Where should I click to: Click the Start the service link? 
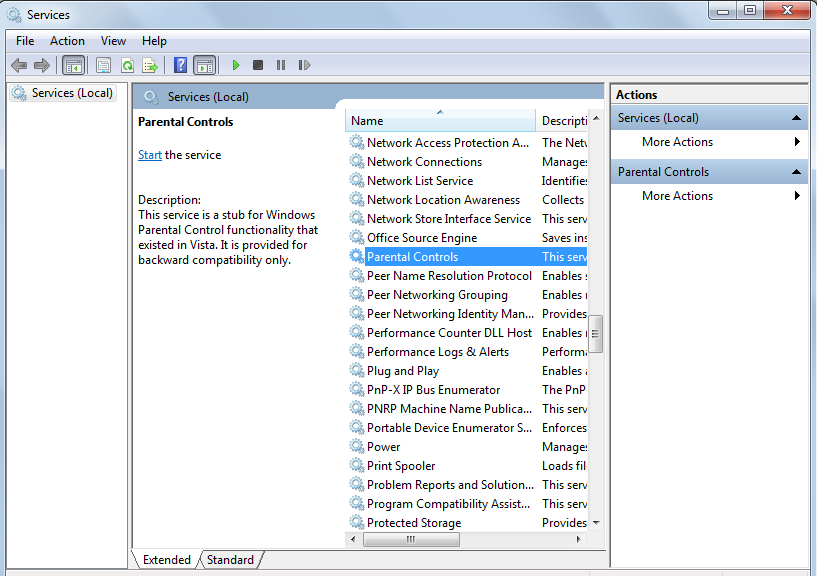(150, 155)
